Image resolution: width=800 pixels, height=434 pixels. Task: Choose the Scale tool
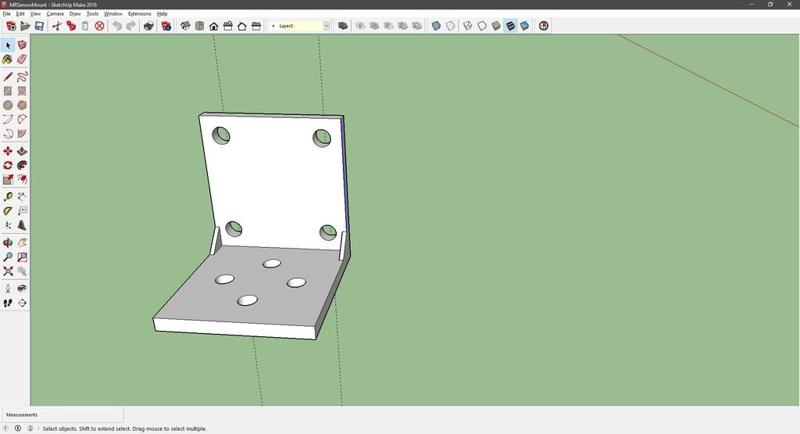pos(8,179)
